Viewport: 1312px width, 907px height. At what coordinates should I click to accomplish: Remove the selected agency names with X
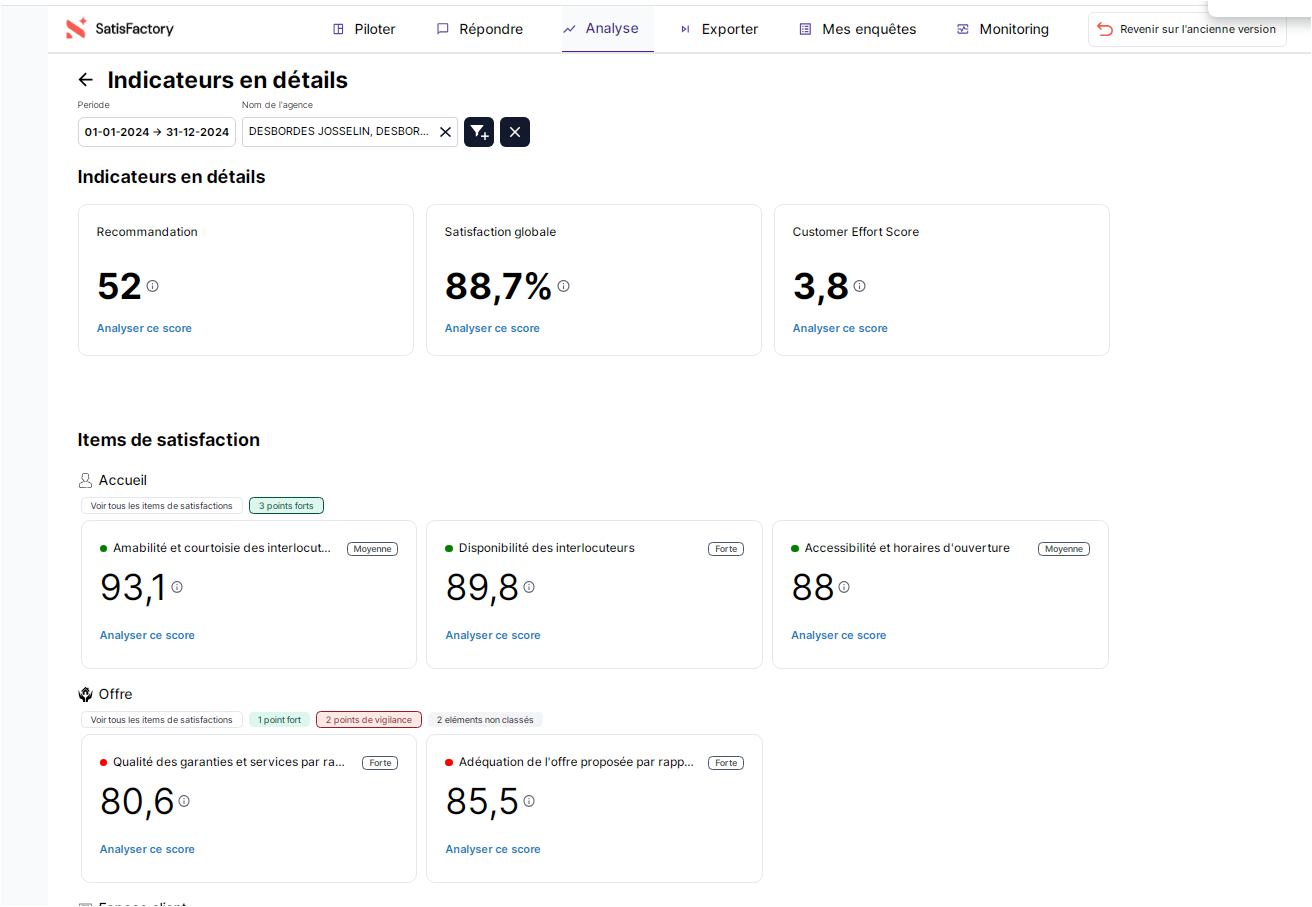(446, 132)
